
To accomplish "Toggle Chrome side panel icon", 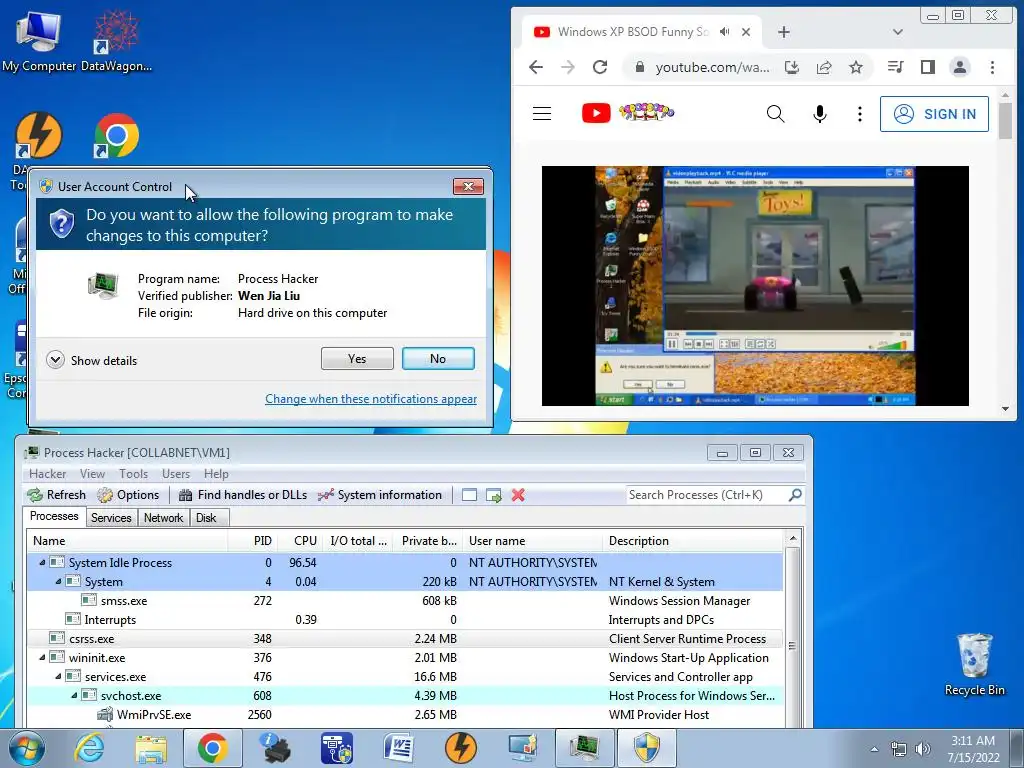I will pos(928,67).
